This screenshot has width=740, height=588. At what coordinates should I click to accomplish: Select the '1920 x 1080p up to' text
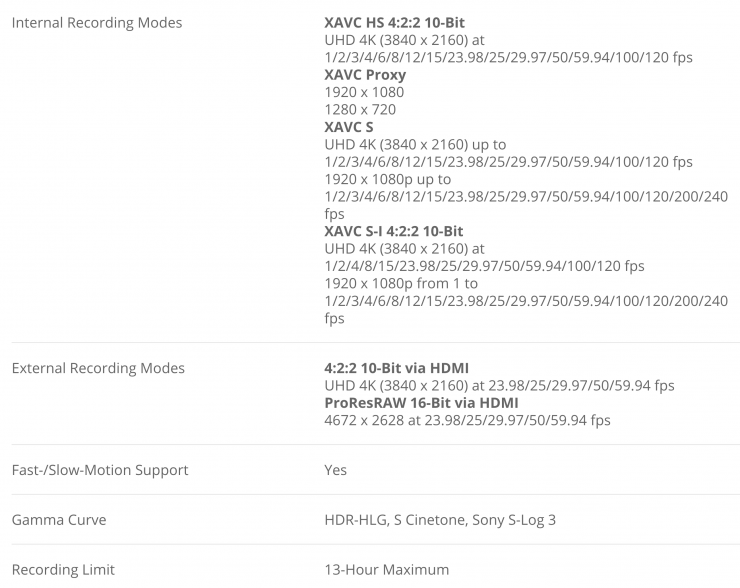(387, 179)
